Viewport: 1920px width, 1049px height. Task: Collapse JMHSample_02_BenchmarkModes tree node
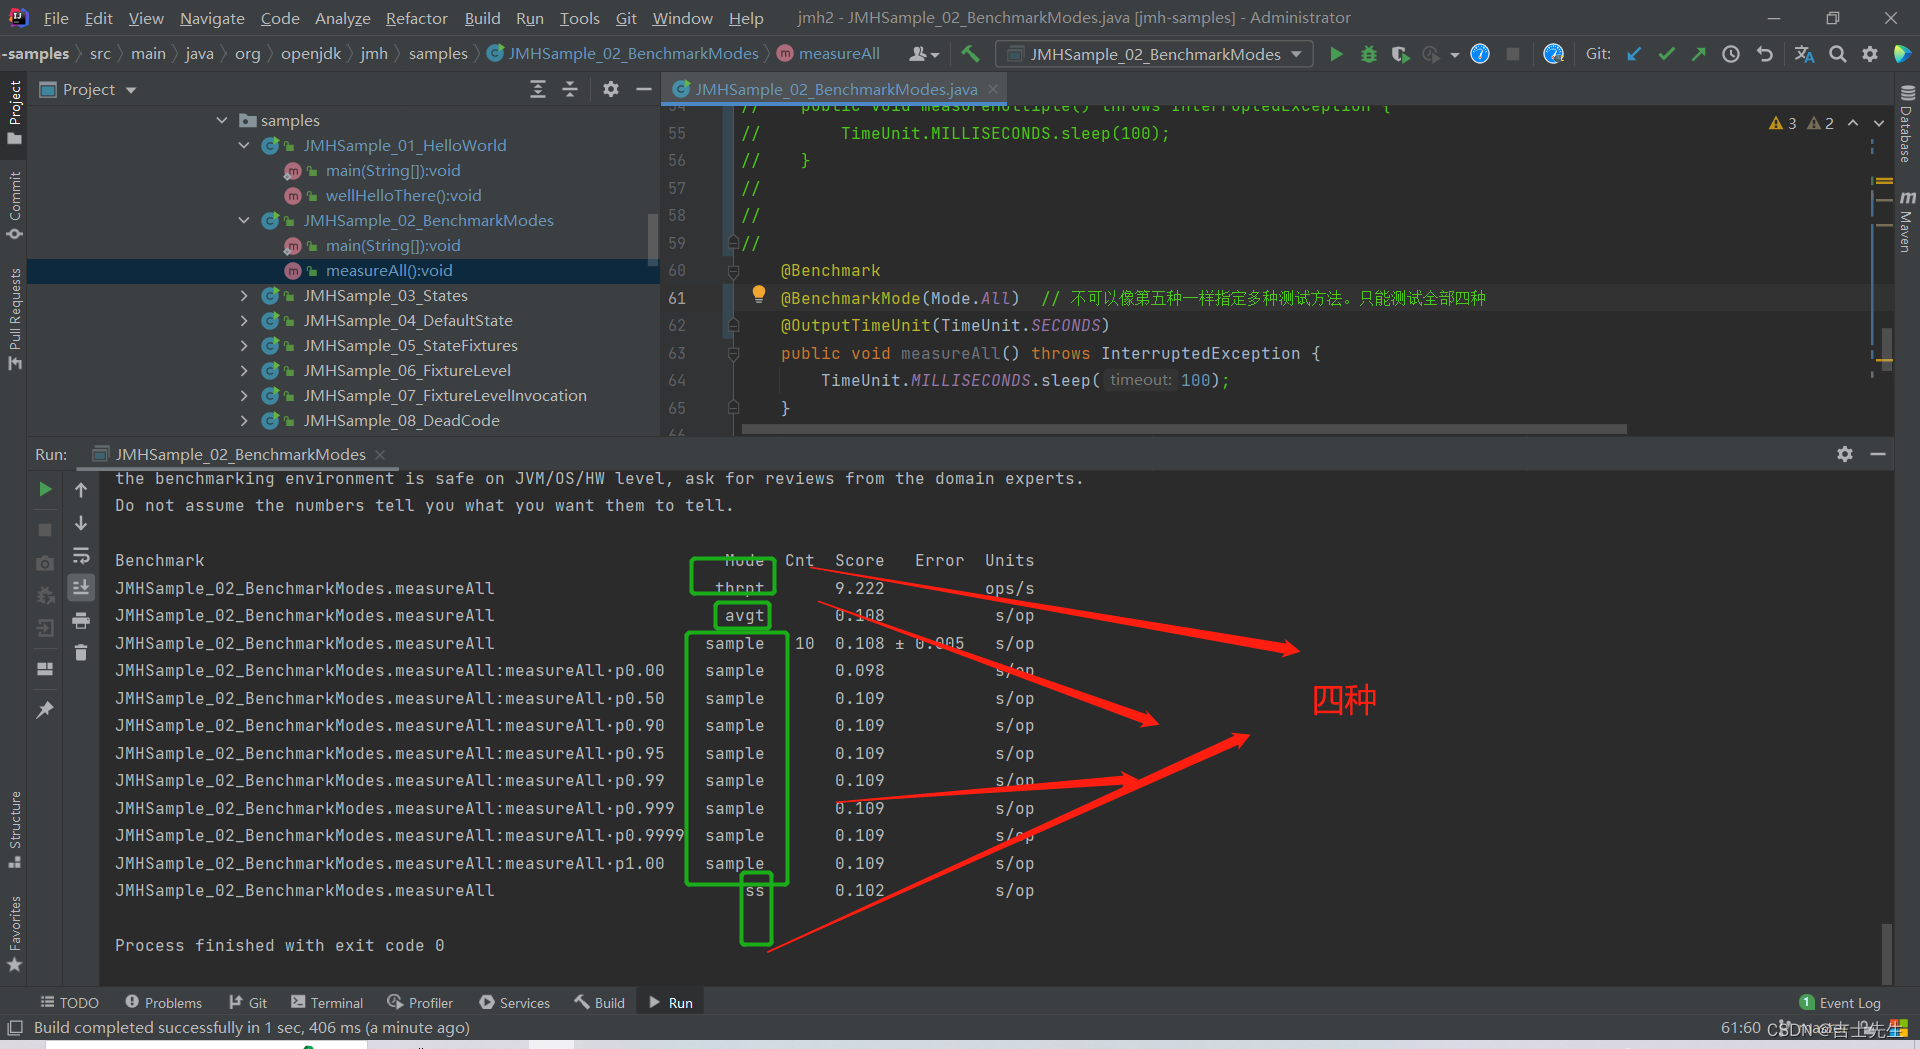[x=244, y=221]
